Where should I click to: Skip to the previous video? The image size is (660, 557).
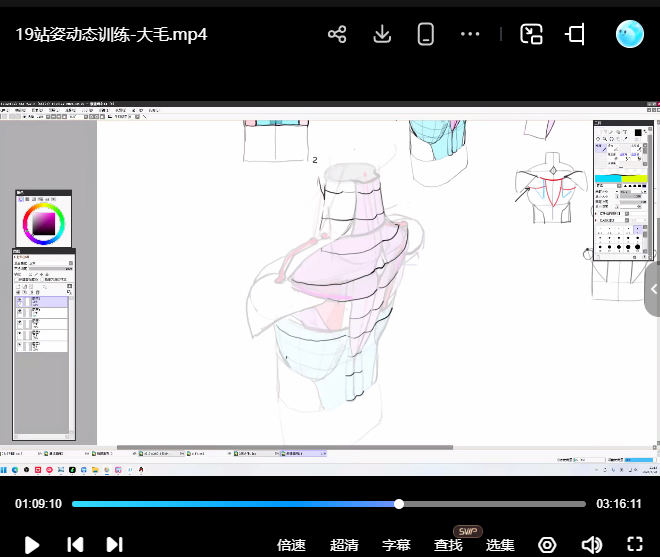(x=75, y=544)
